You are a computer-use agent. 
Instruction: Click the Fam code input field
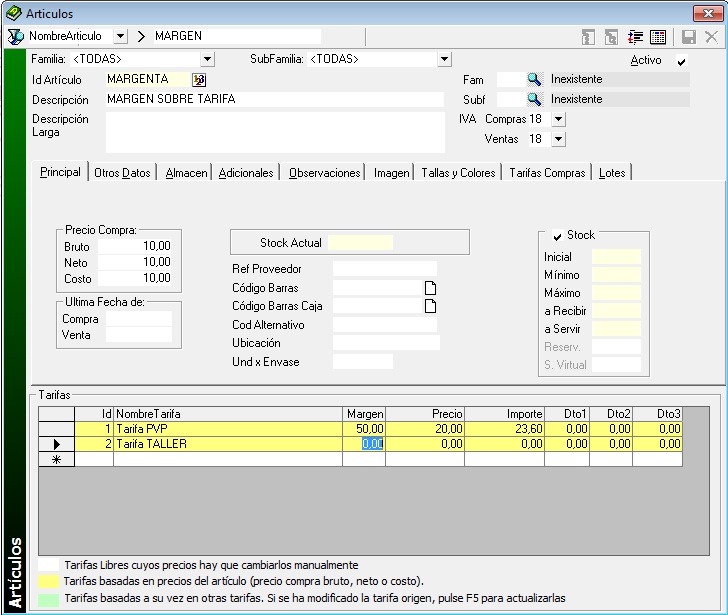tap(511, 79)
